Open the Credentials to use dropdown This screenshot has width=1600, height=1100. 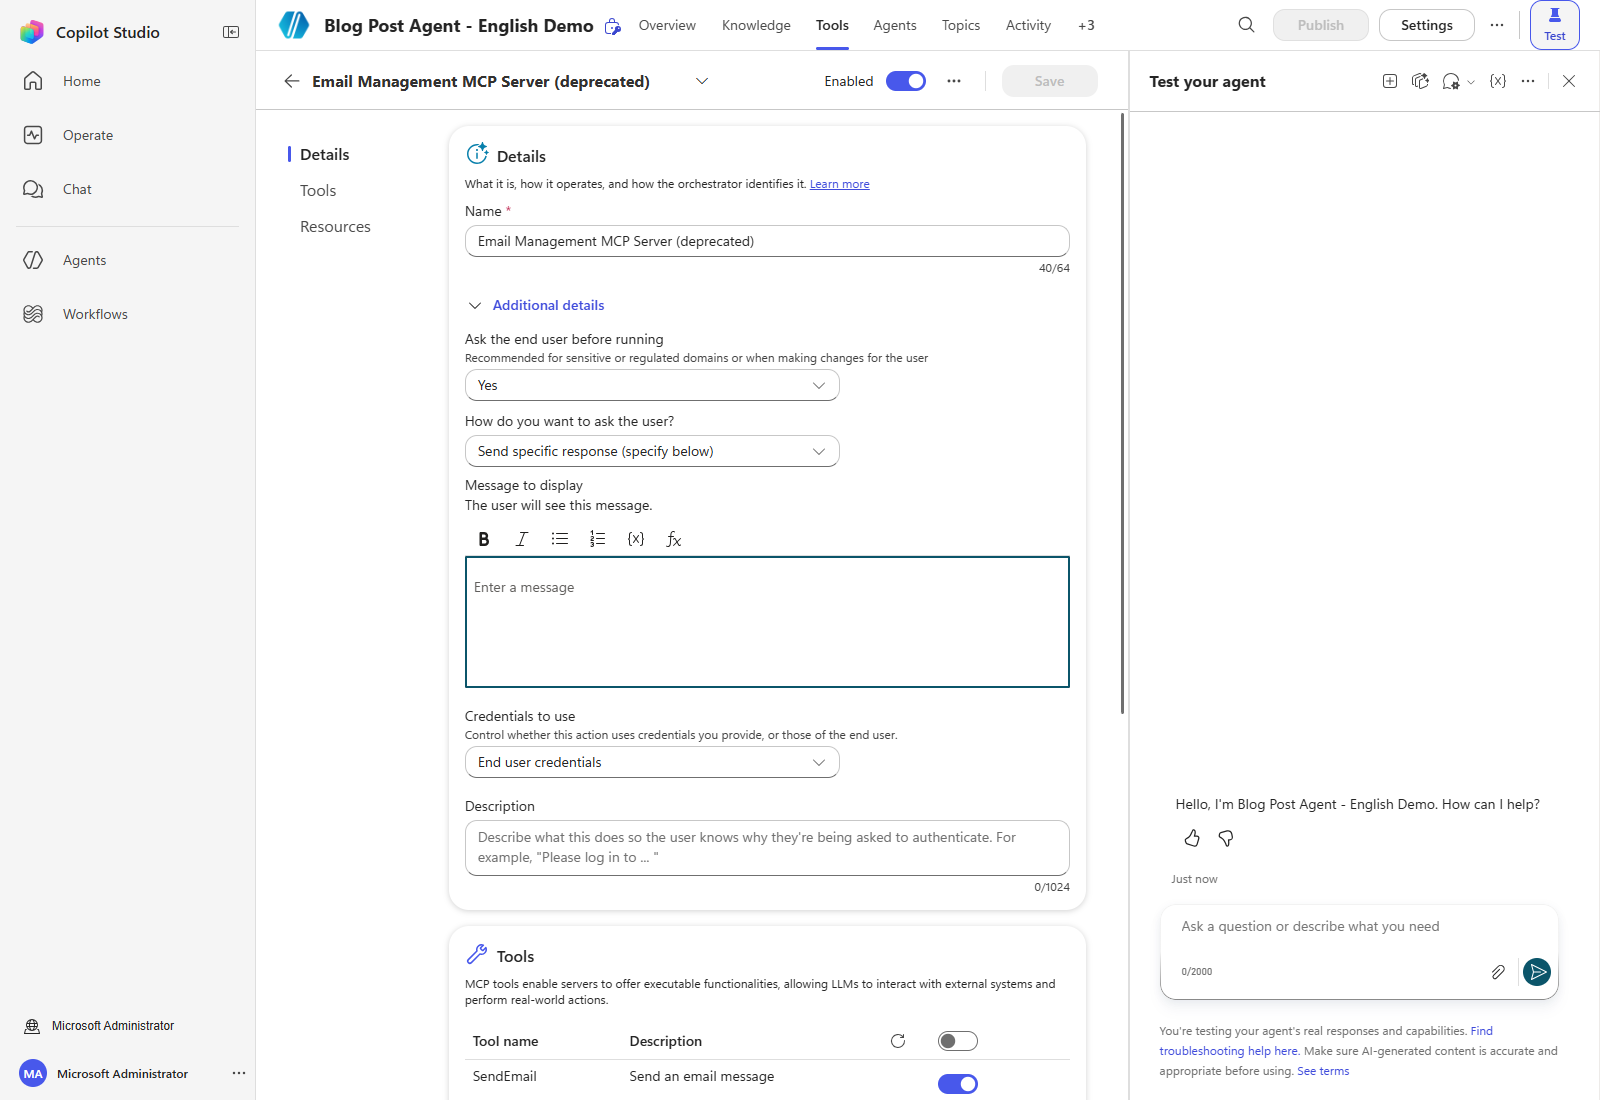(x=652, y=762)
